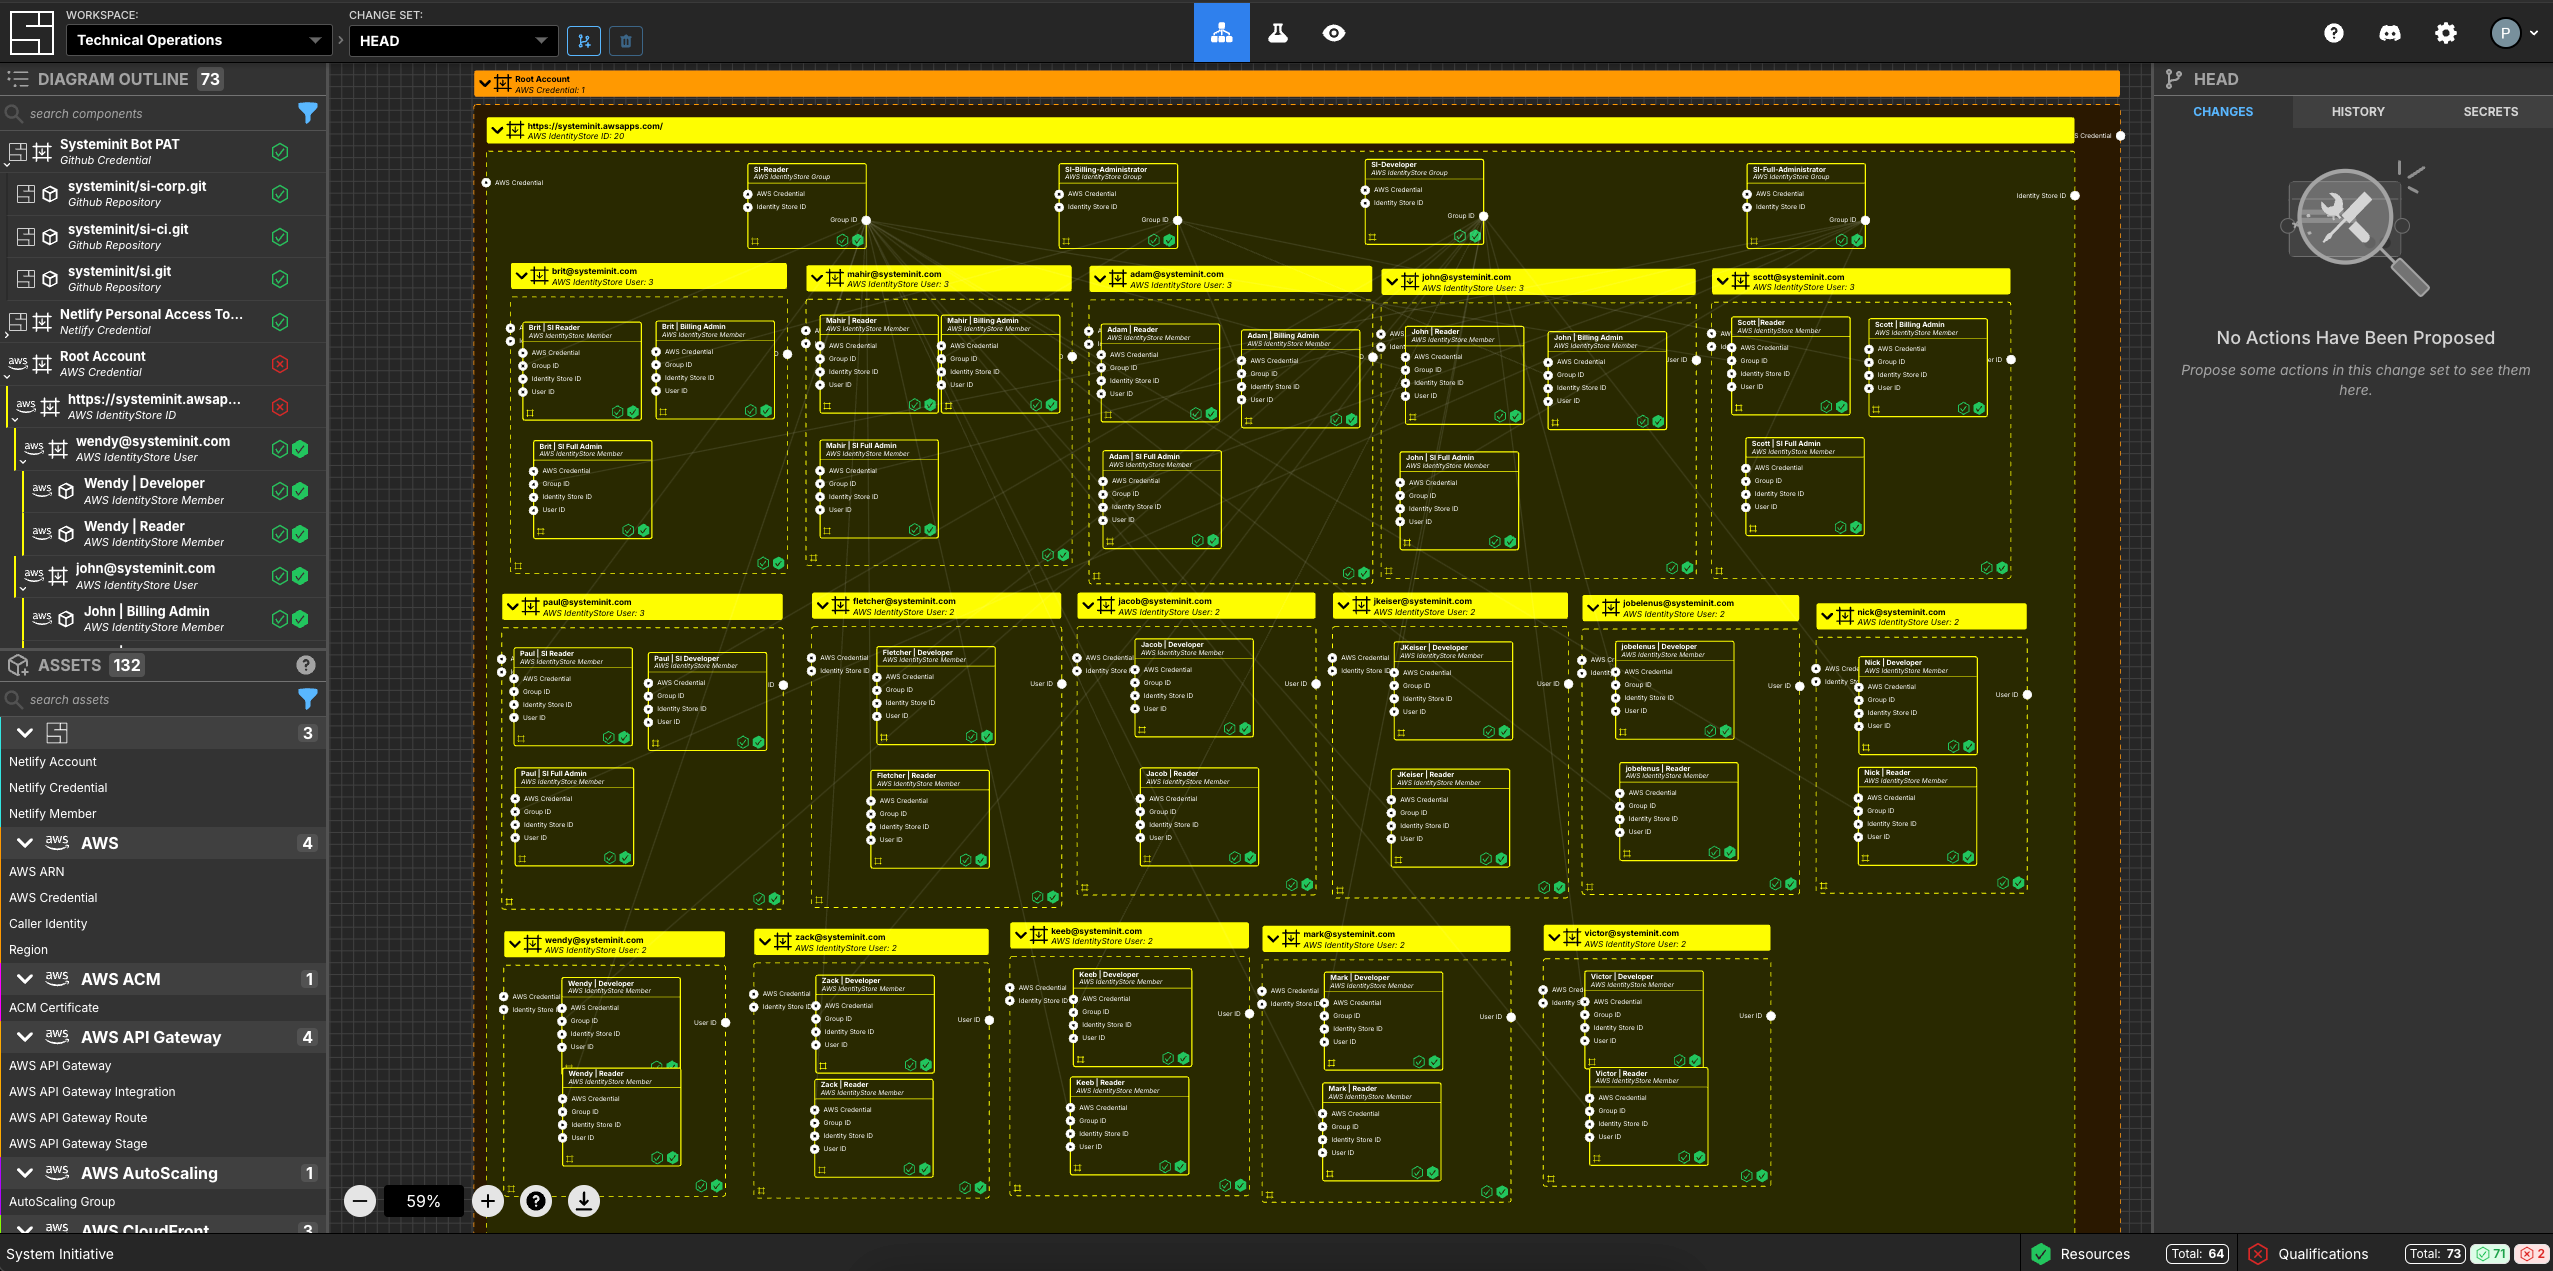Image resolution: width=2553 pixels, height=1271 pixels.
Task: Click the Resources green check icon in status bar
Action: [x=2041, y=1254]
